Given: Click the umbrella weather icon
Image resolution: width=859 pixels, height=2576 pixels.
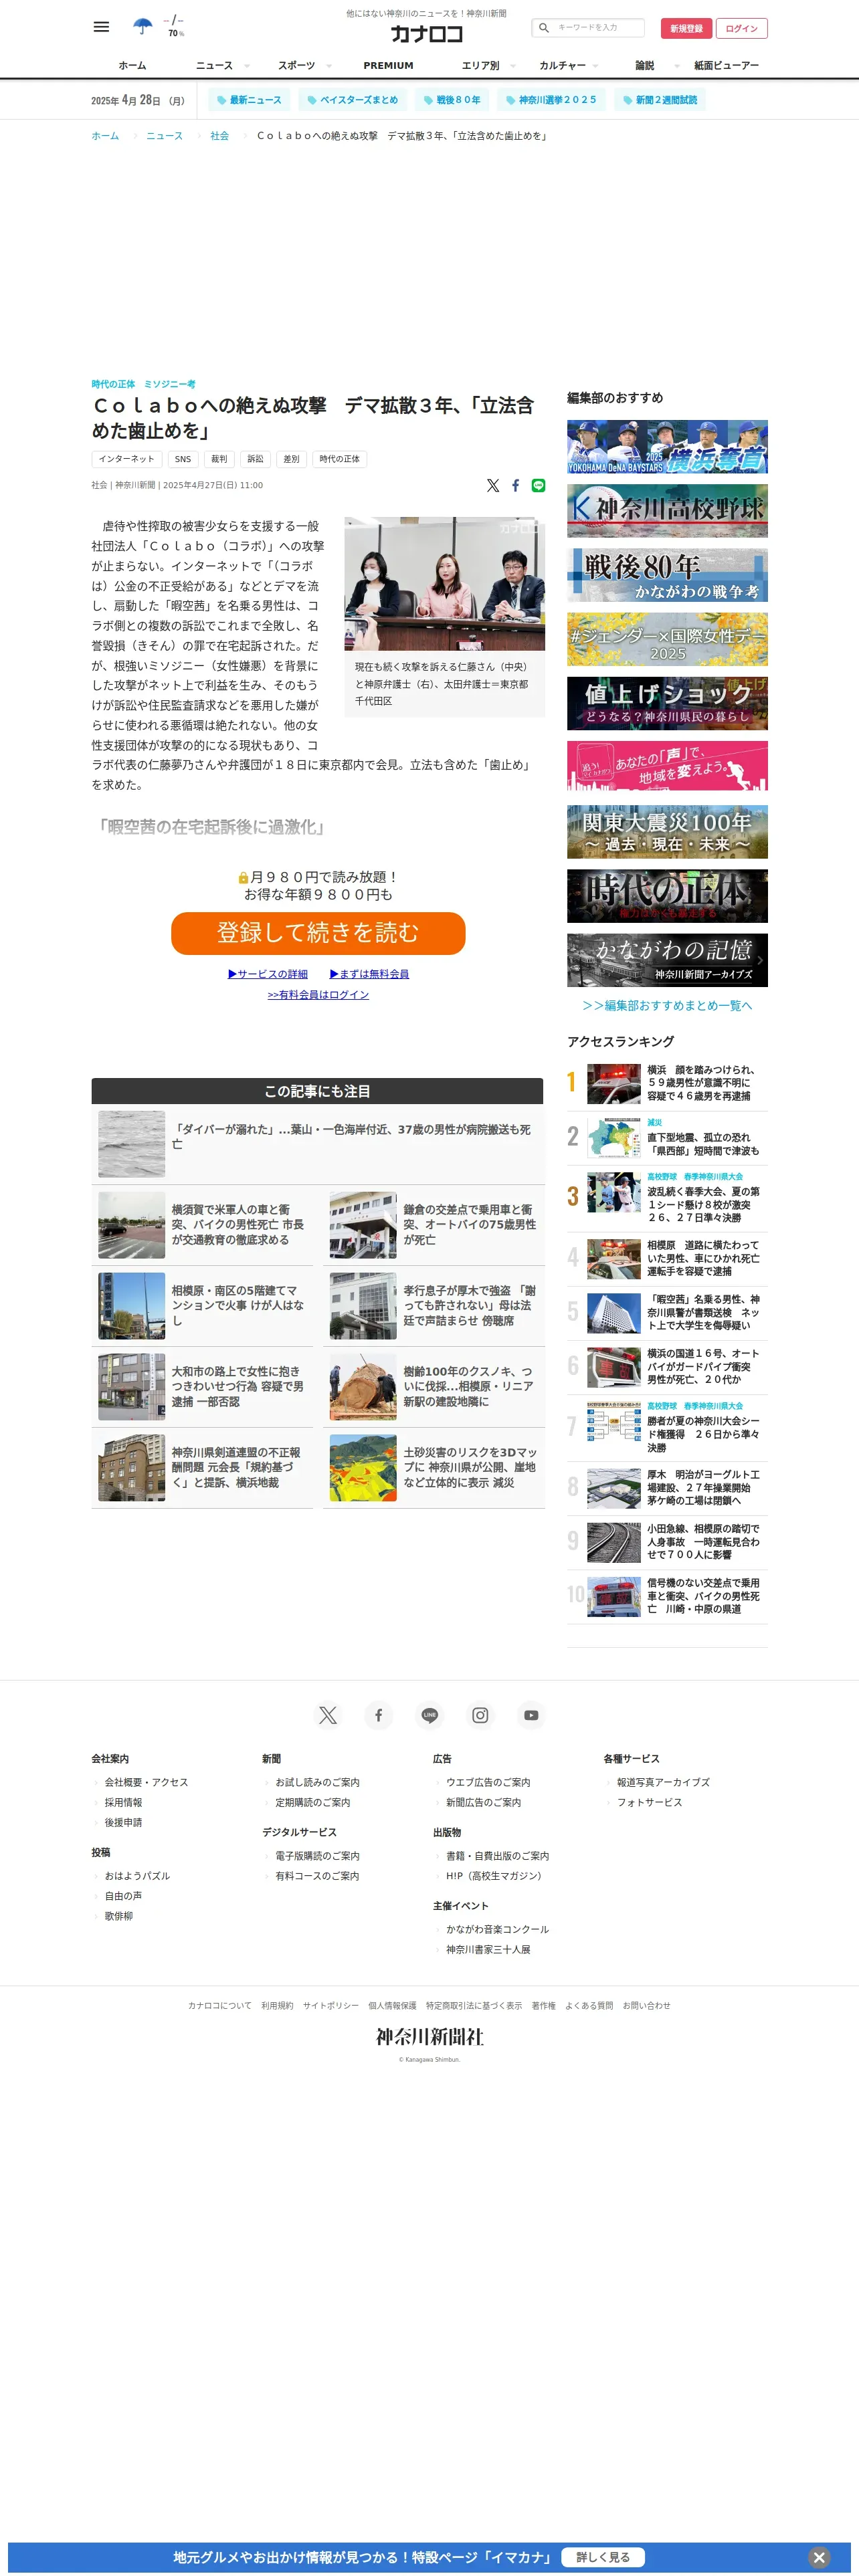Looking at the screenshot, I should 143,26.
